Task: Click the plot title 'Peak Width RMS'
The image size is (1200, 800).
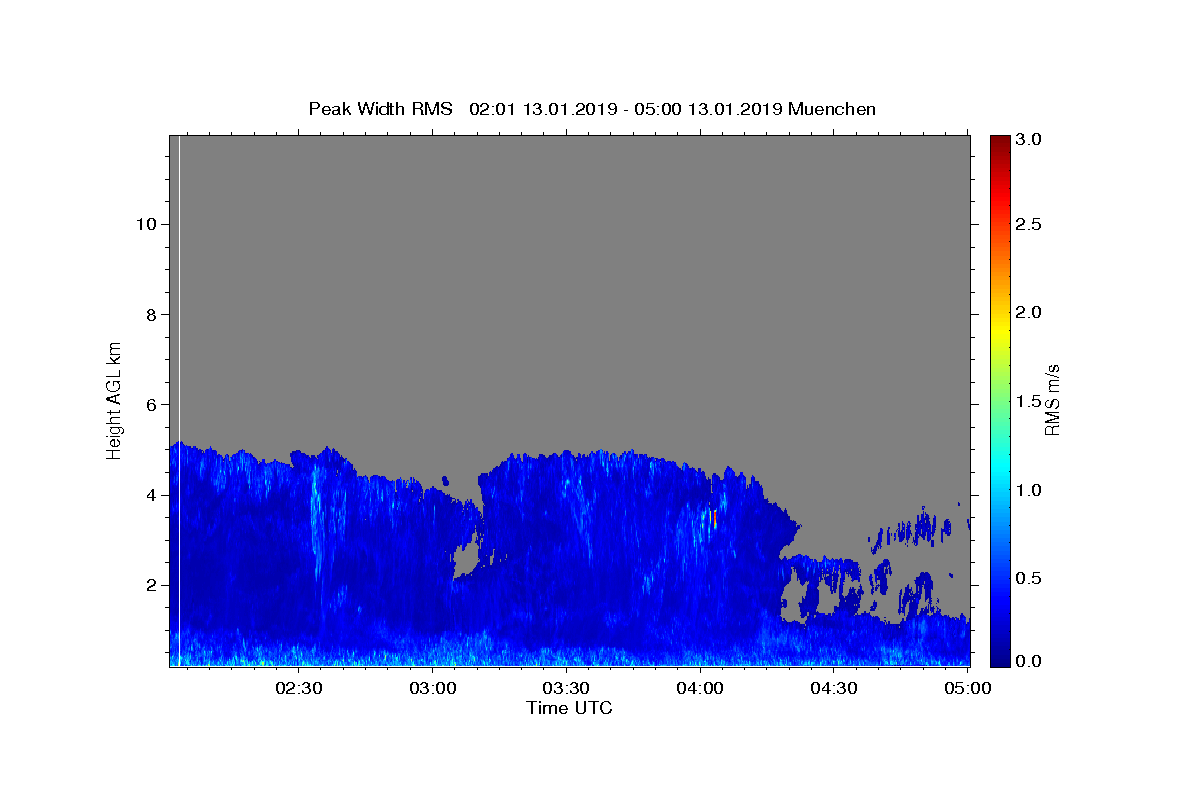Action: tap(380, 109)
